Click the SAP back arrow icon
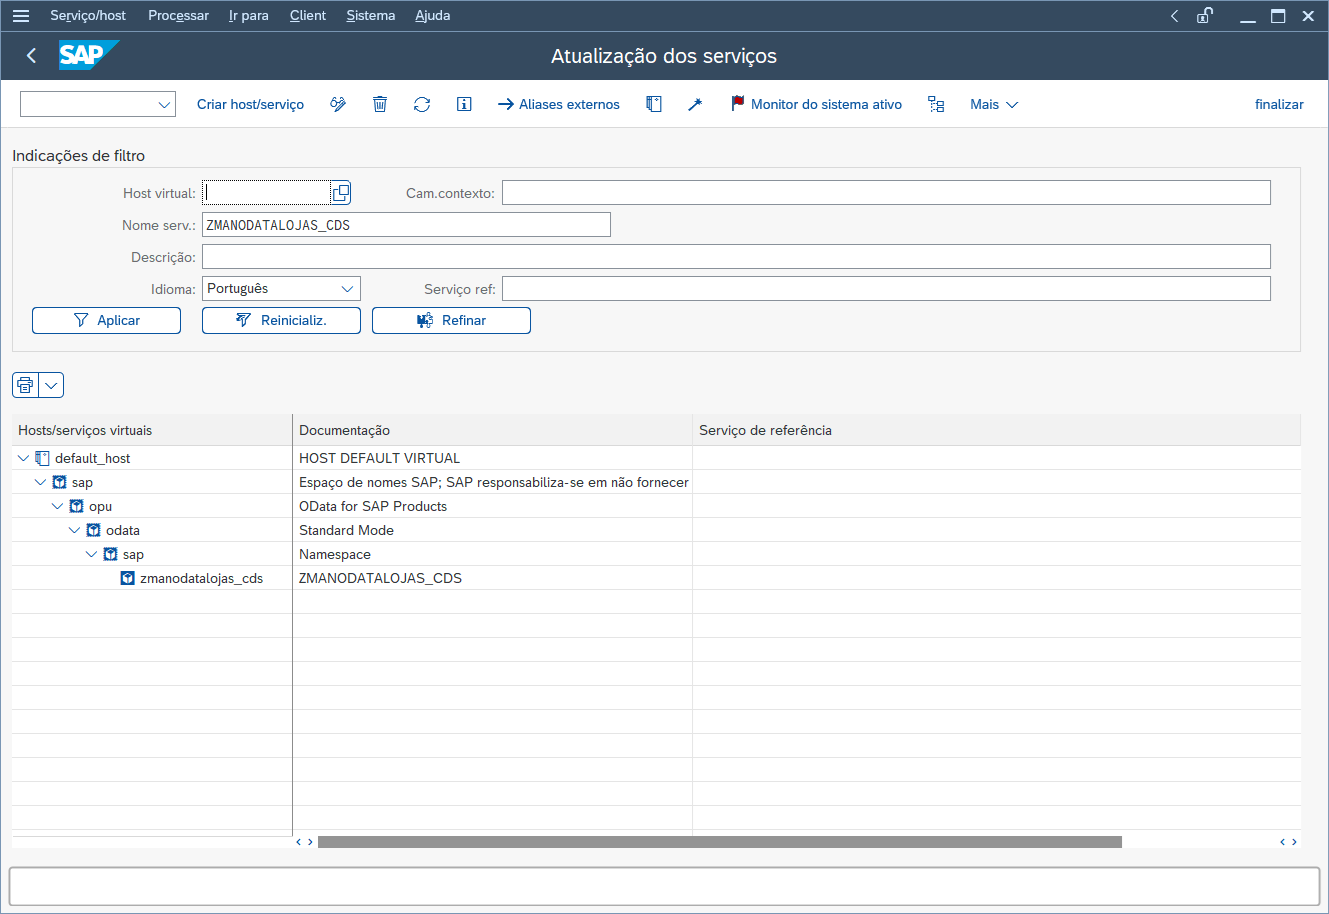 32,56
